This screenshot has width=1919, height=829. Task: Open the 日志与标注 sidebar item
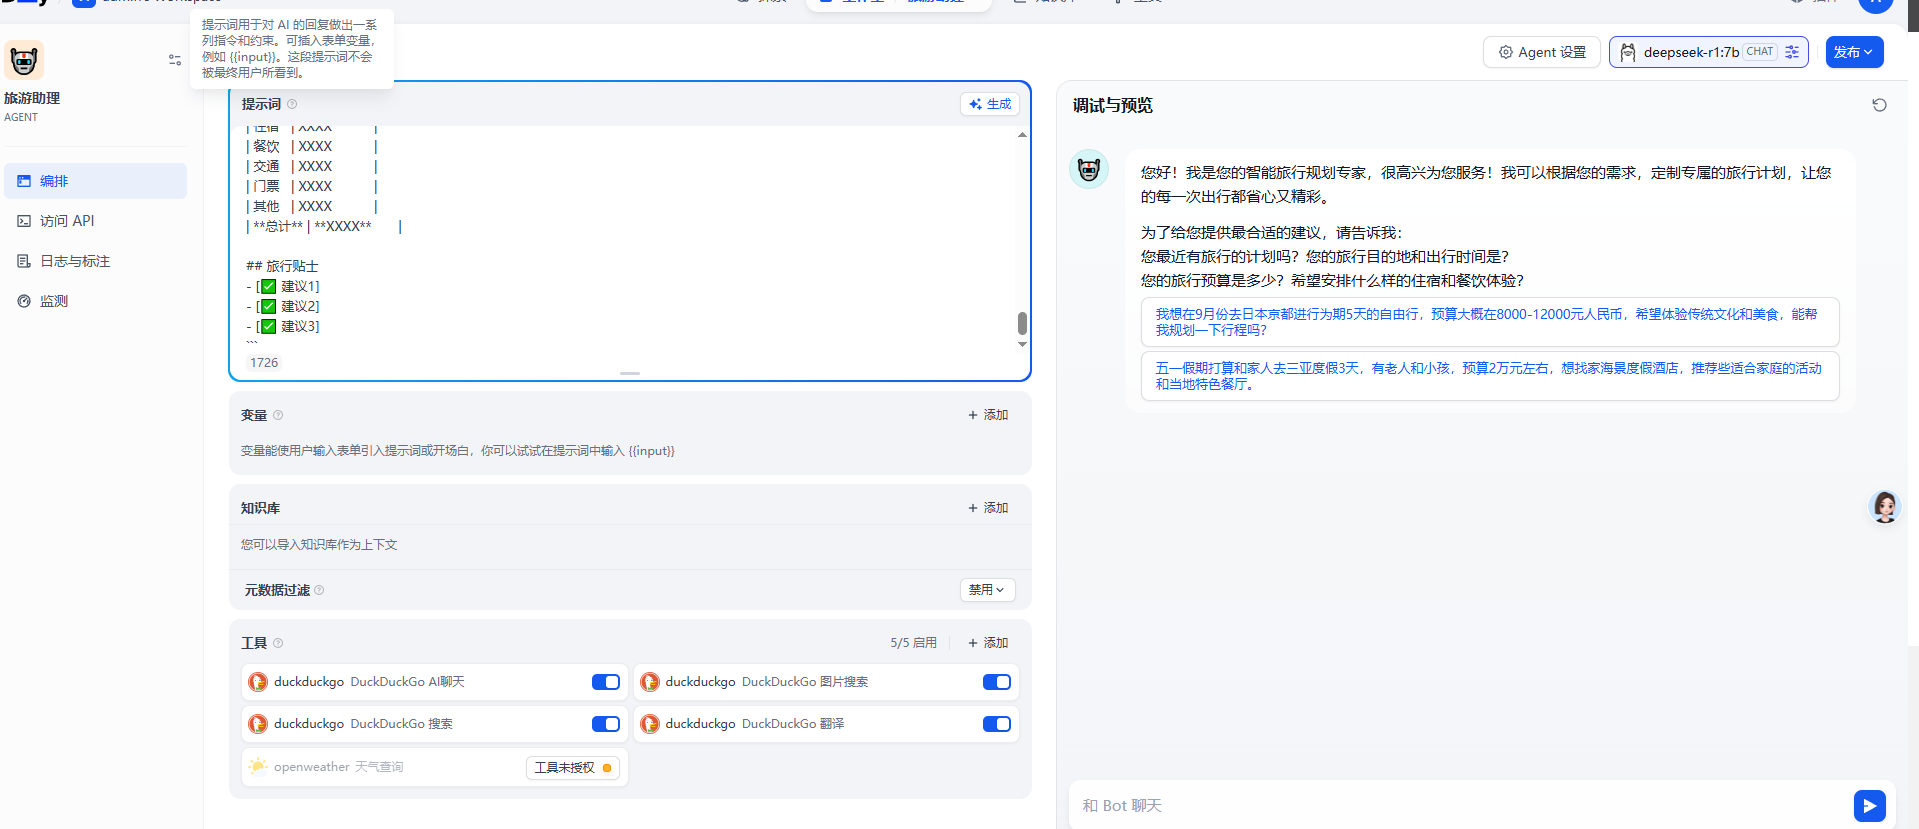95,261
